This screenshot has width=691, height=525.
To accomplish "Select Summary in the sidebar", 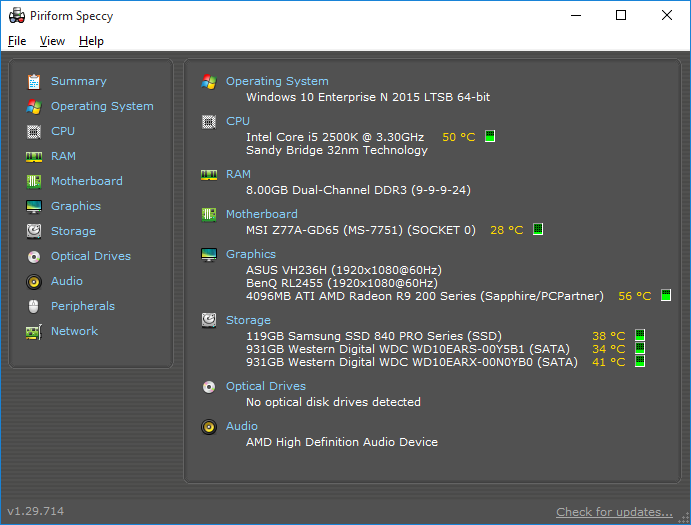I will [79, 81].
